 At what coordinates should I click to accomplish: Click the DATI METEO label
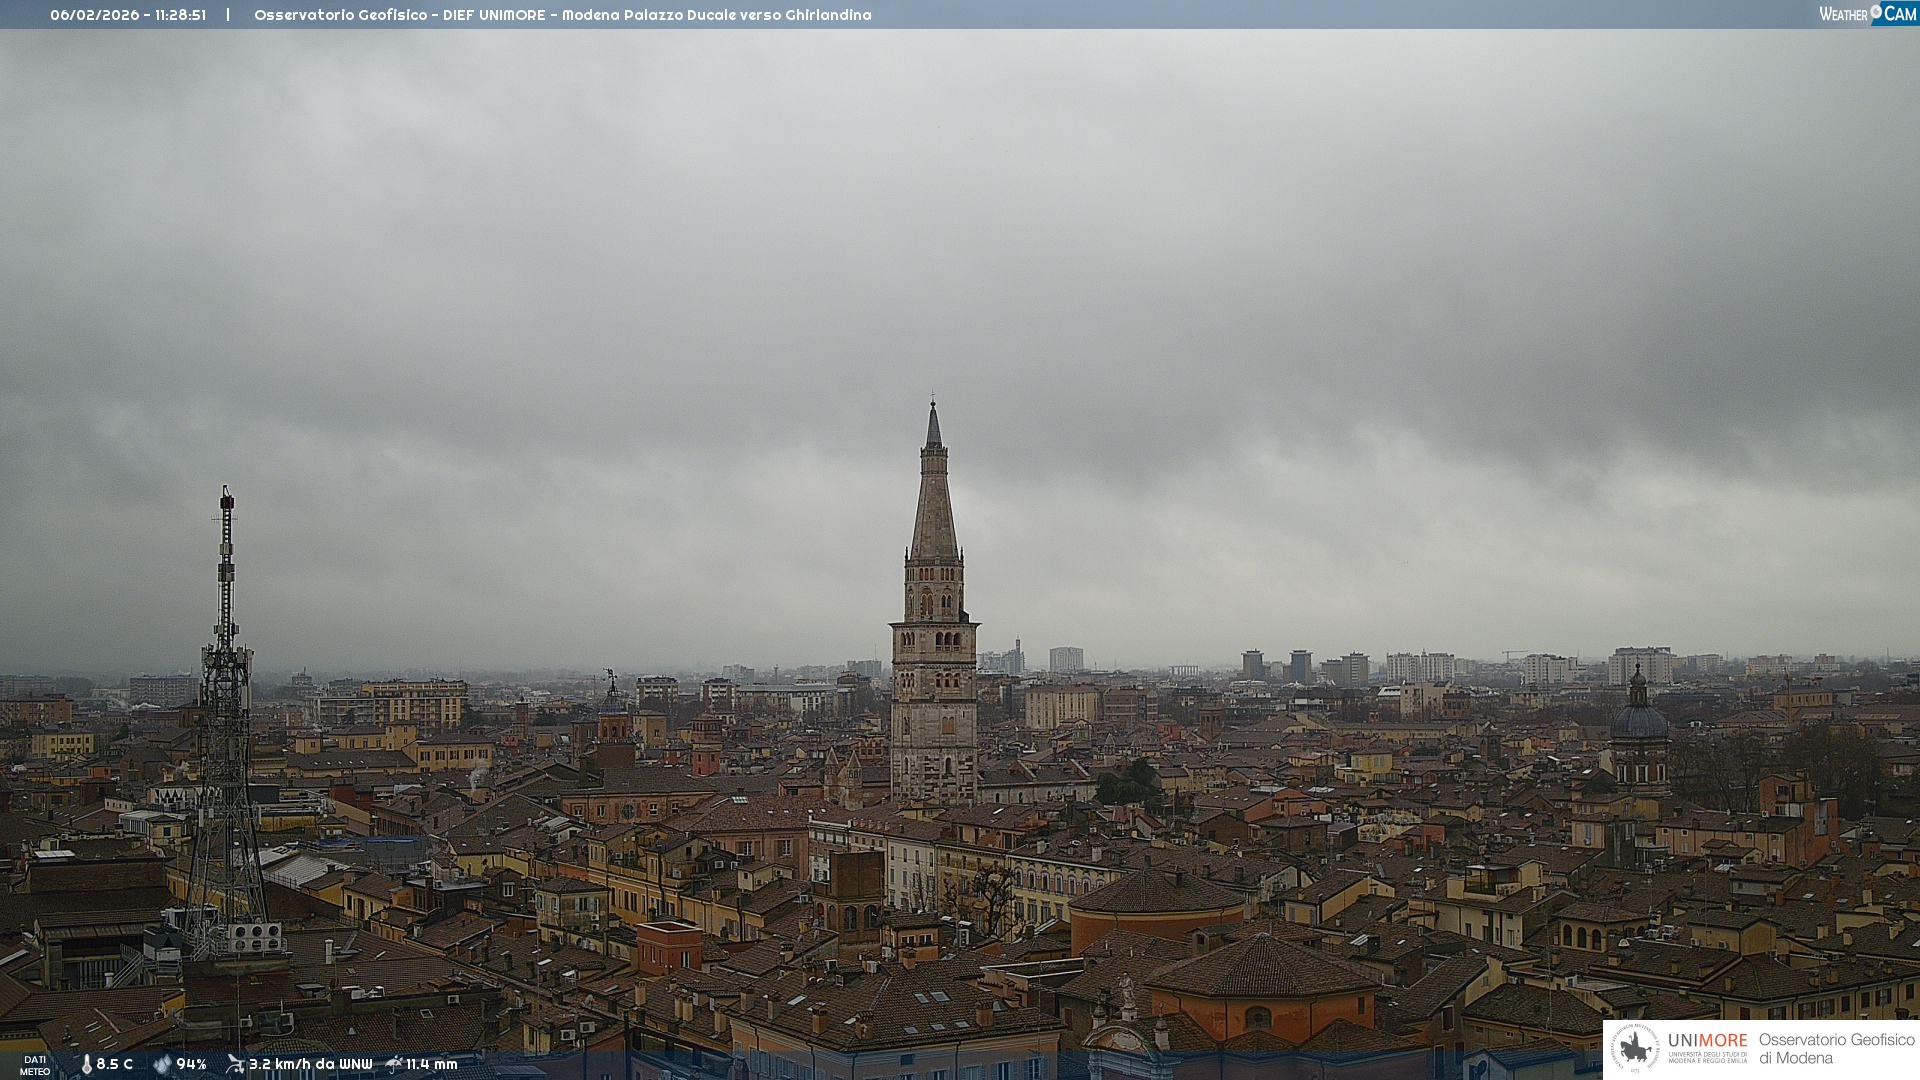point(35,1065)
